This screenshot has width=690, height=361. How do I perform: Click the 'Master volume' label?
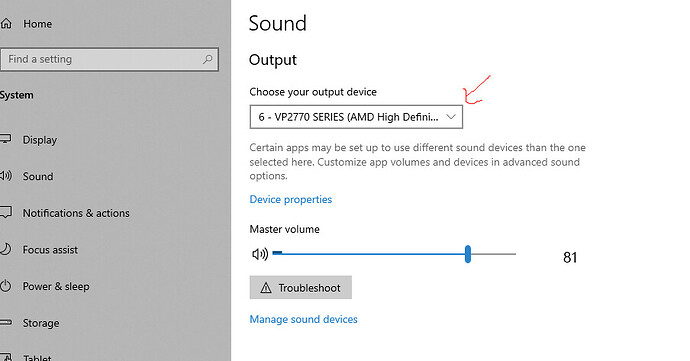pyautogui.click(x=284, y=229)
